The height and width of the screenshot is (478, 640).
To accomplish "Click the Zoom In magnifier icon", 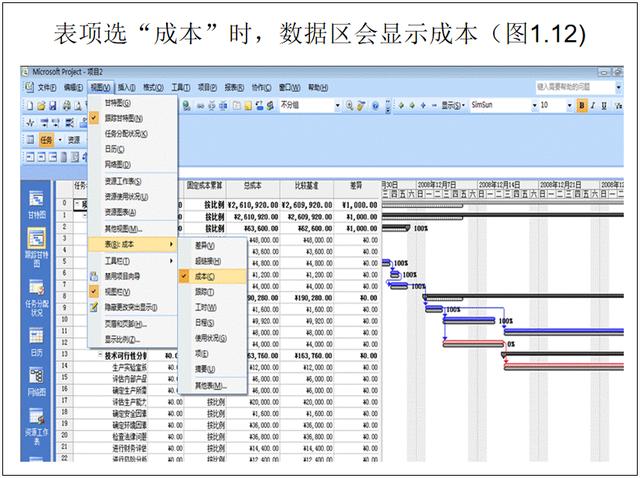I will coord(349,106).
